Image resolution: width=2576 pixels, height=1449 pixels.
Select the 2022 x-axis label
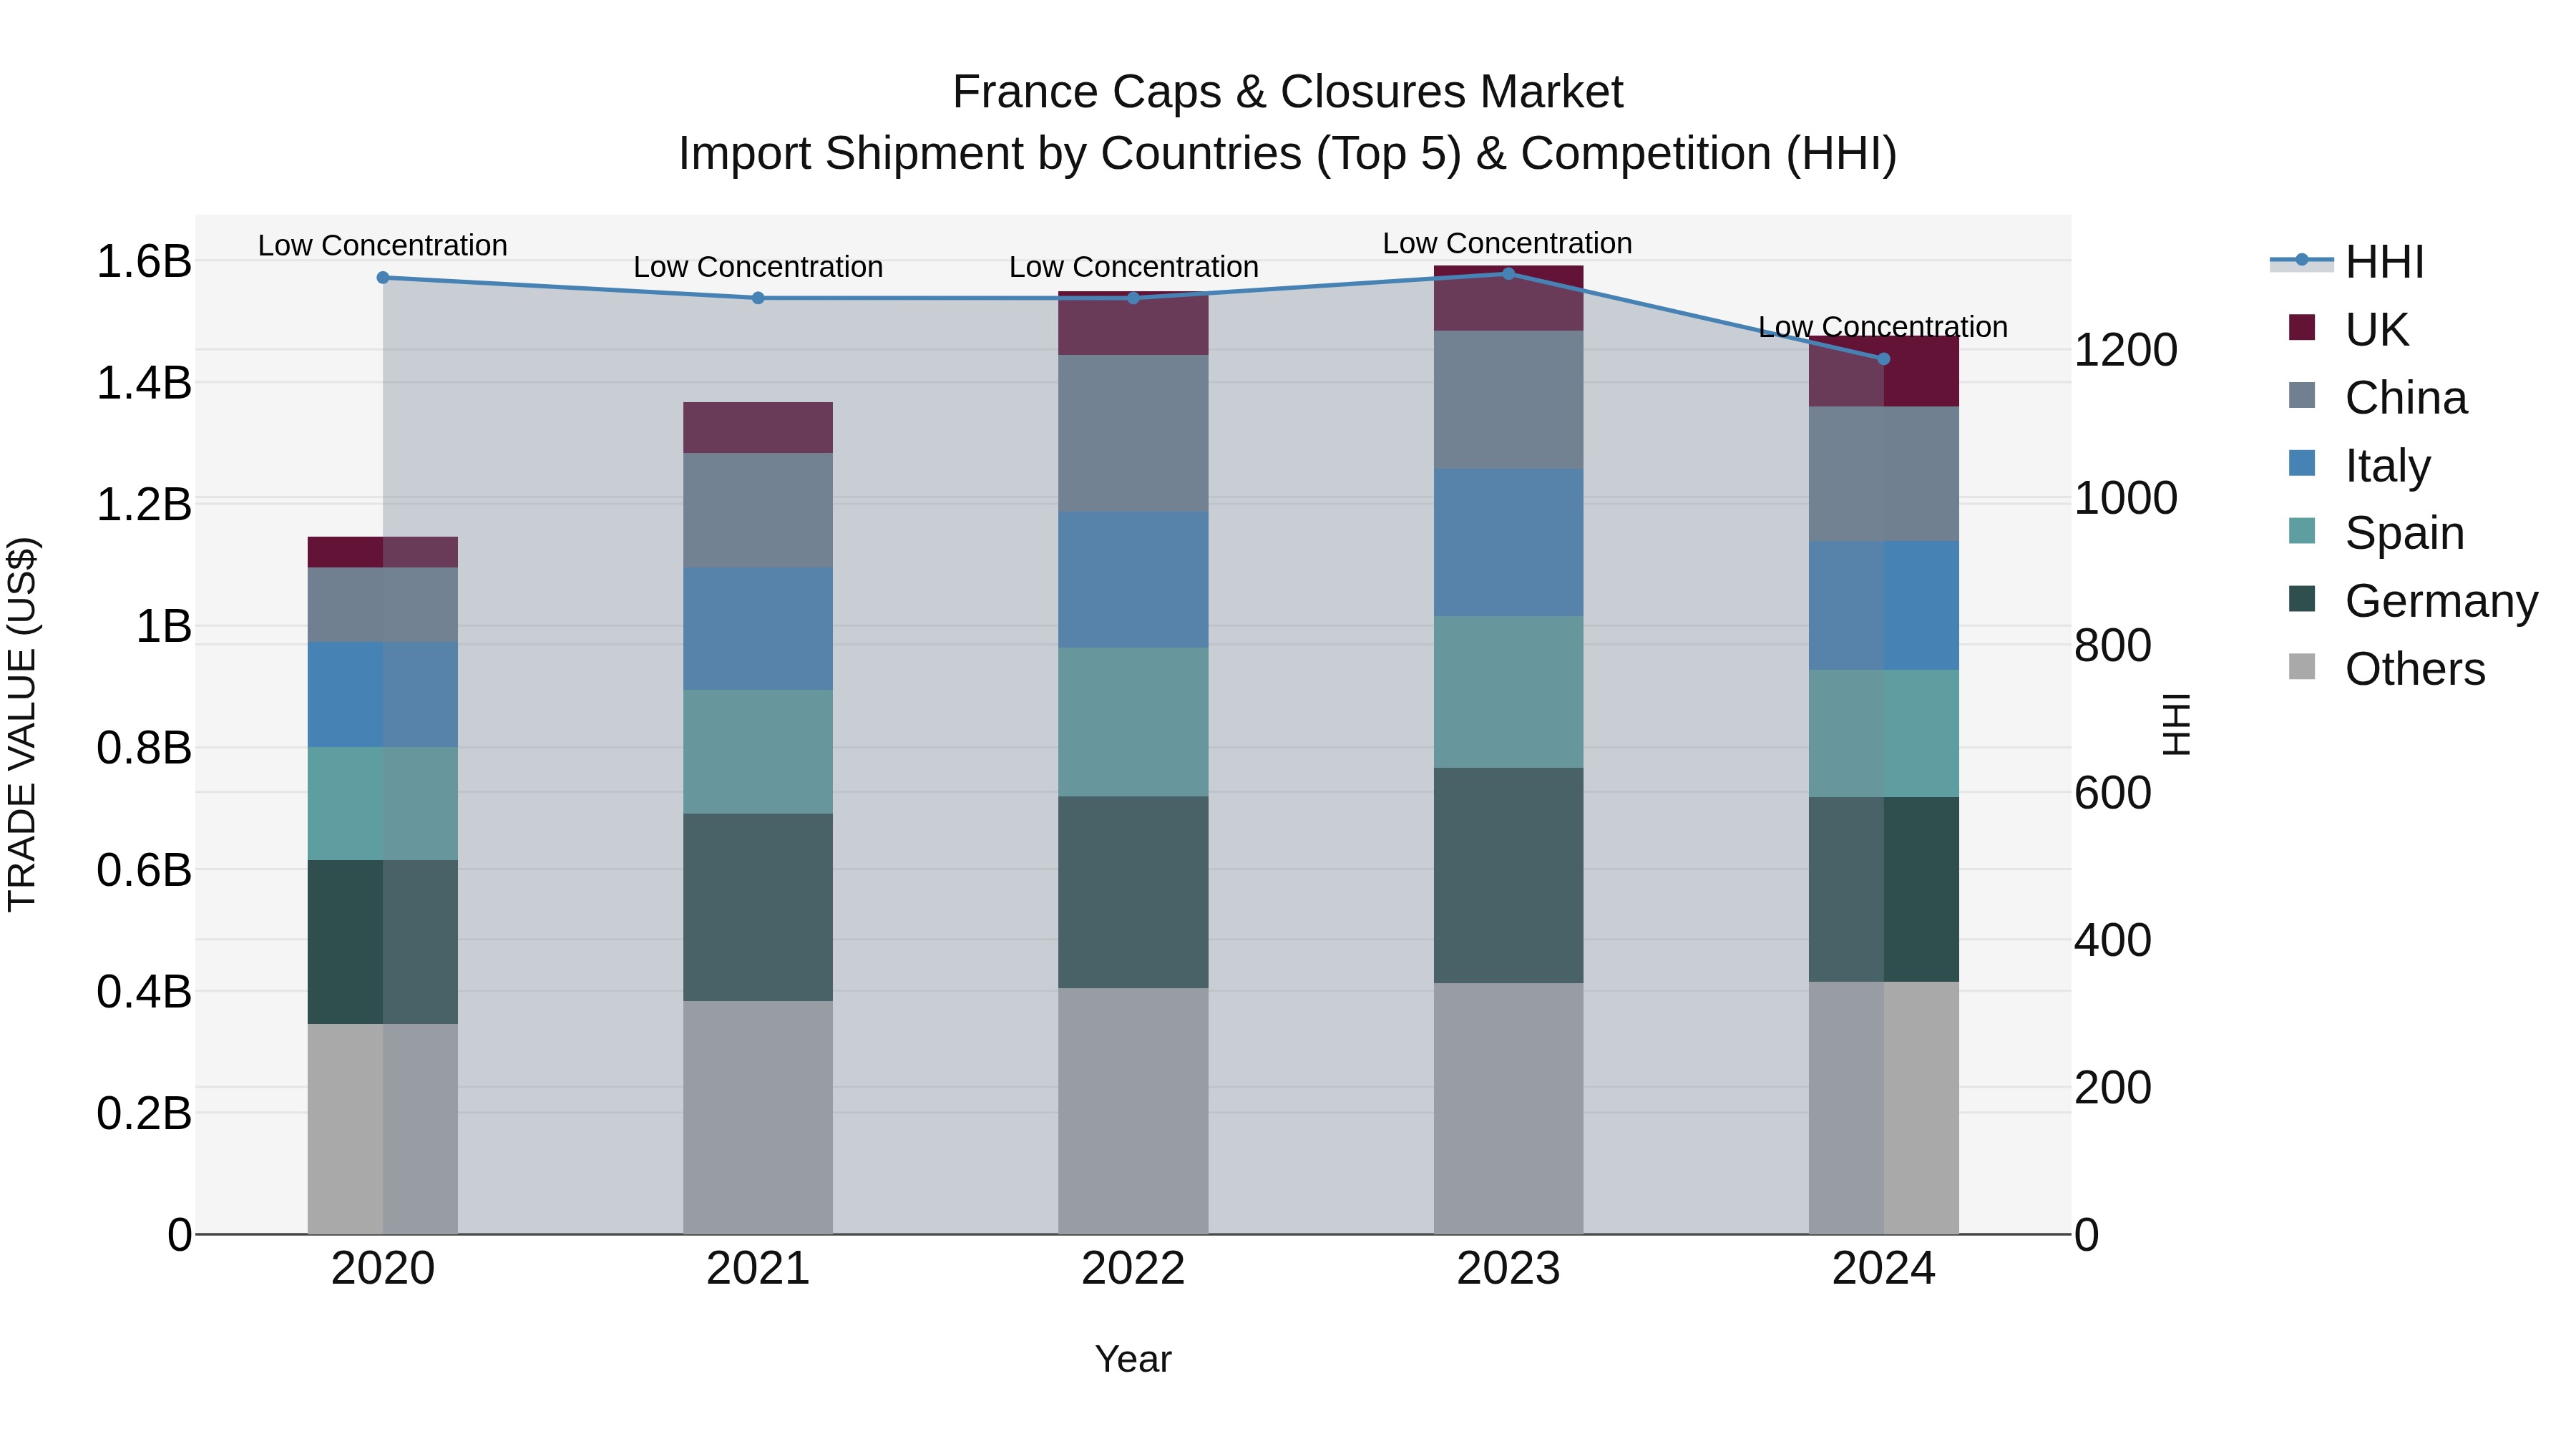pyautogui.click(x=1133, y=1269)
